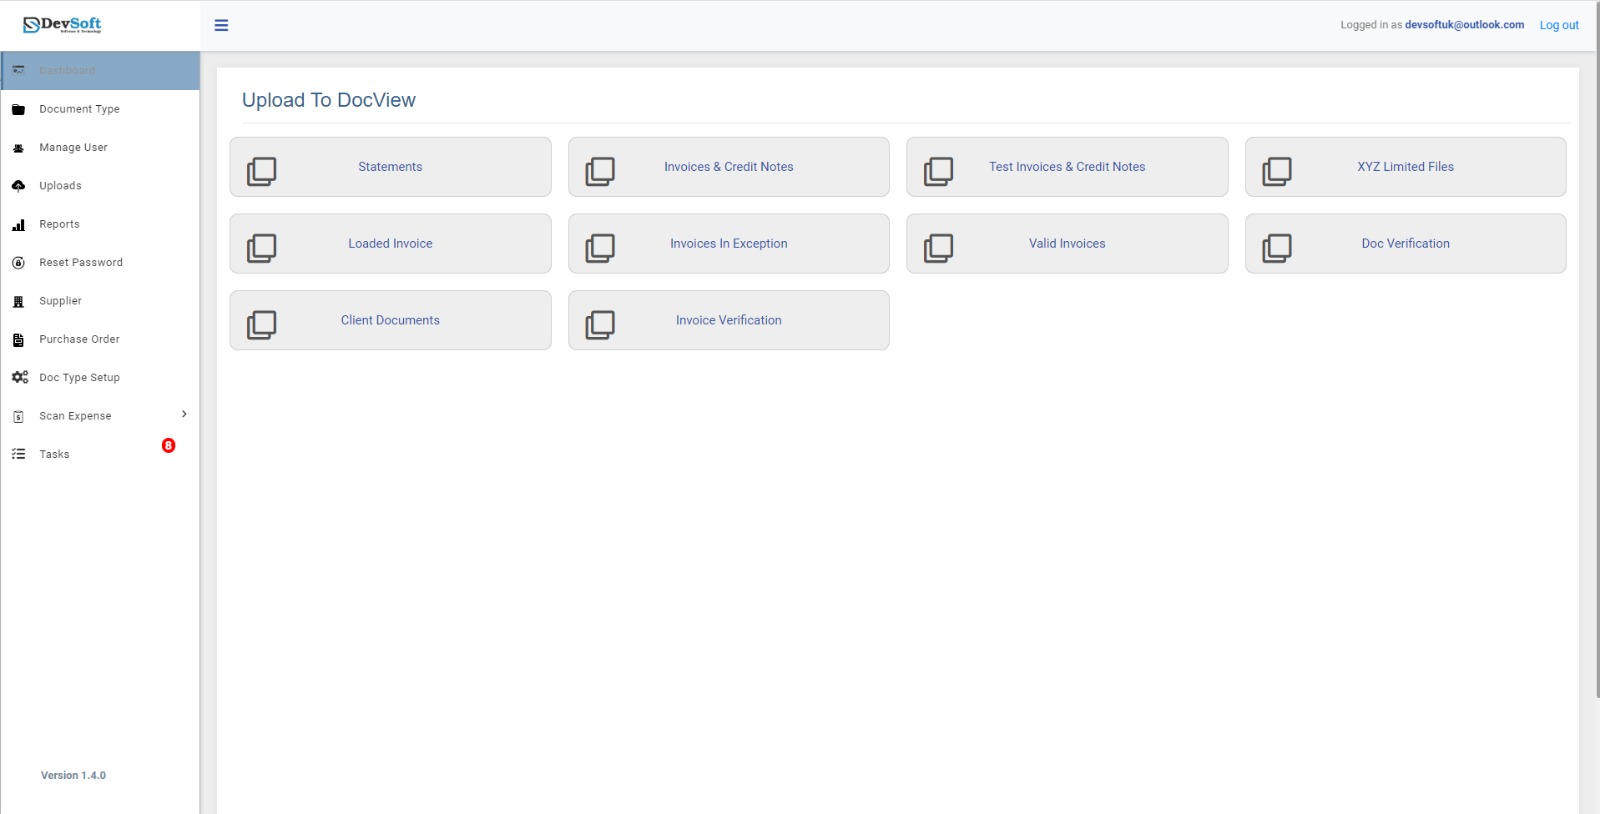Click the Log out link
Screen dimensions: 1600x814
coord(1558,25)
